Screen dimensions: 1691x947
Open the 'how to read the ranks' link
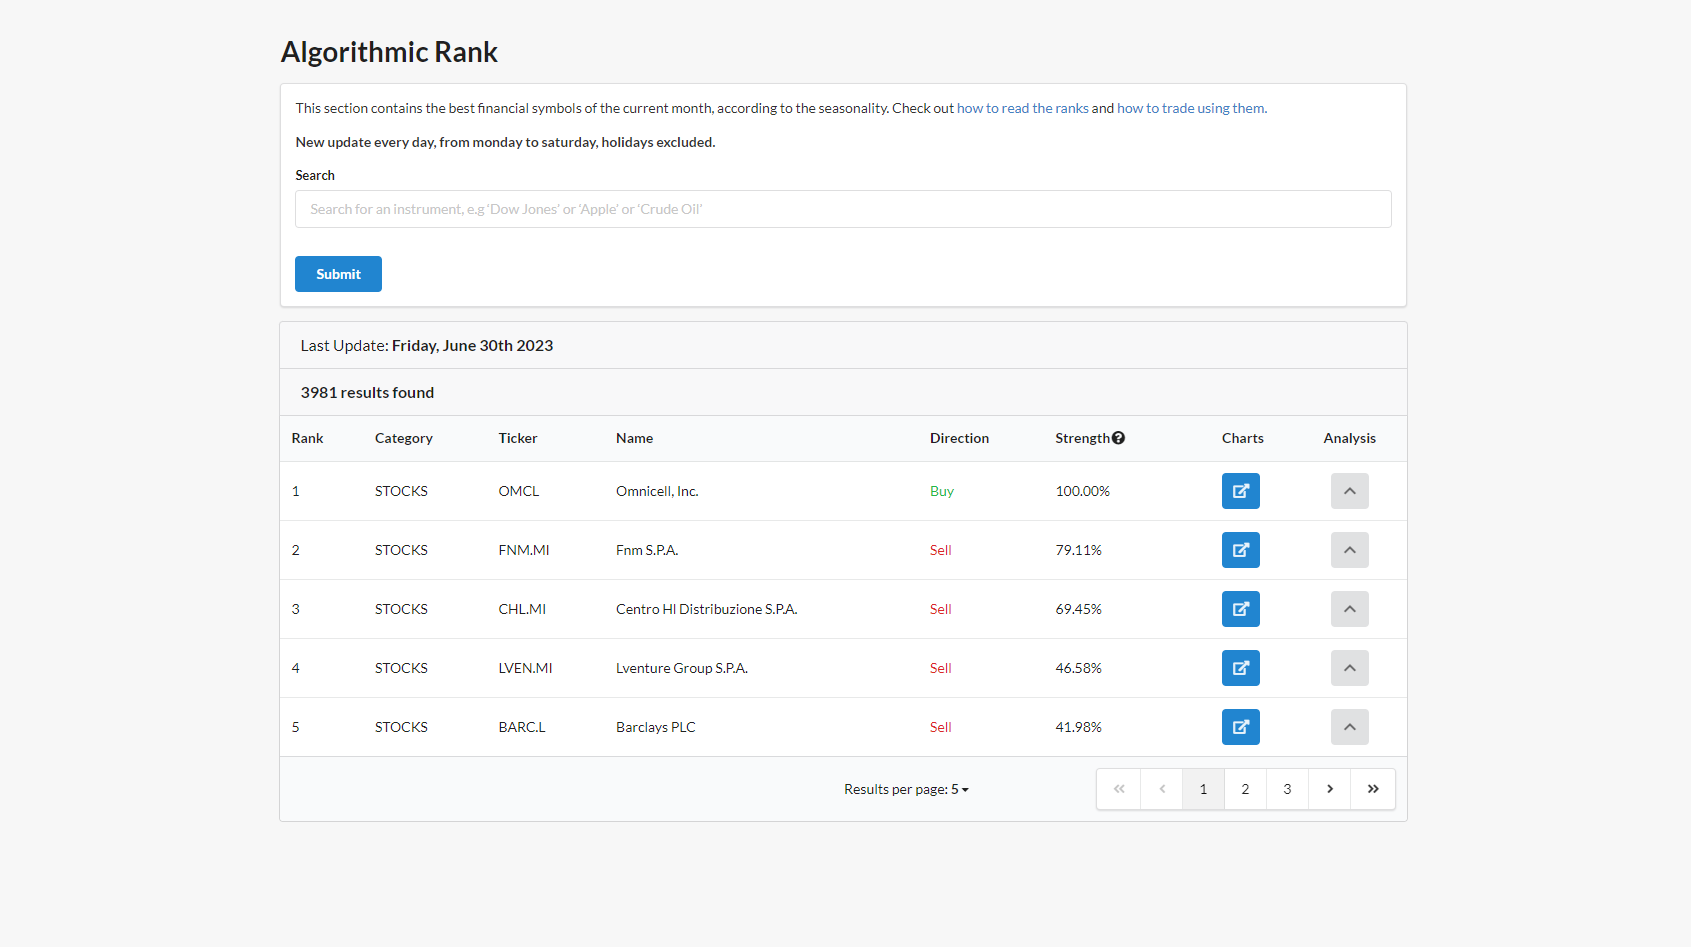coord(1022,108)
